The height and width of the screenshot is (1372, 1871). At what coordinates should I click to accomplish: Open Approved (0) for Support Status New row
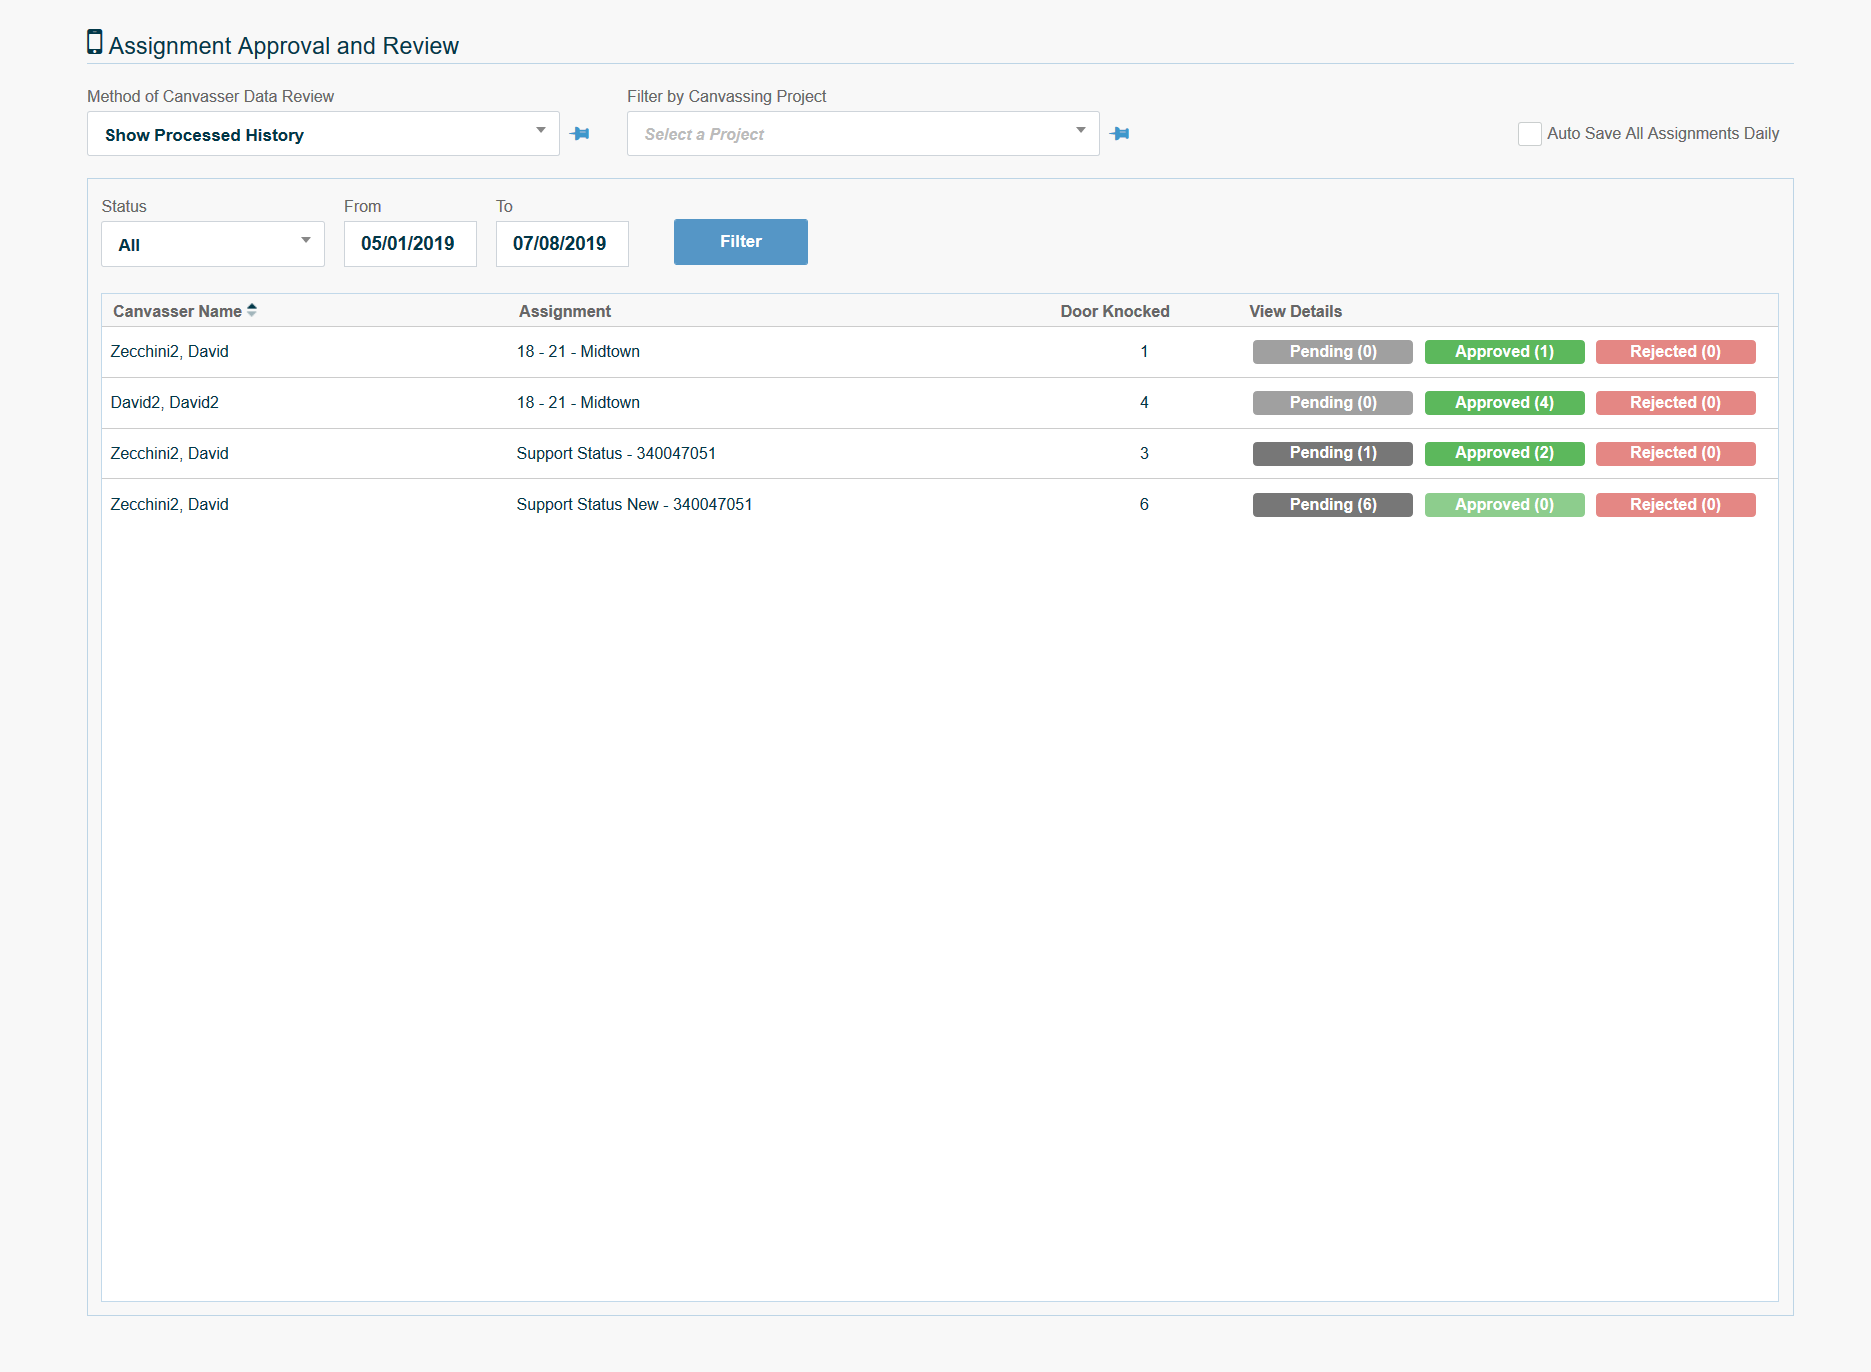pos(1505,505)
